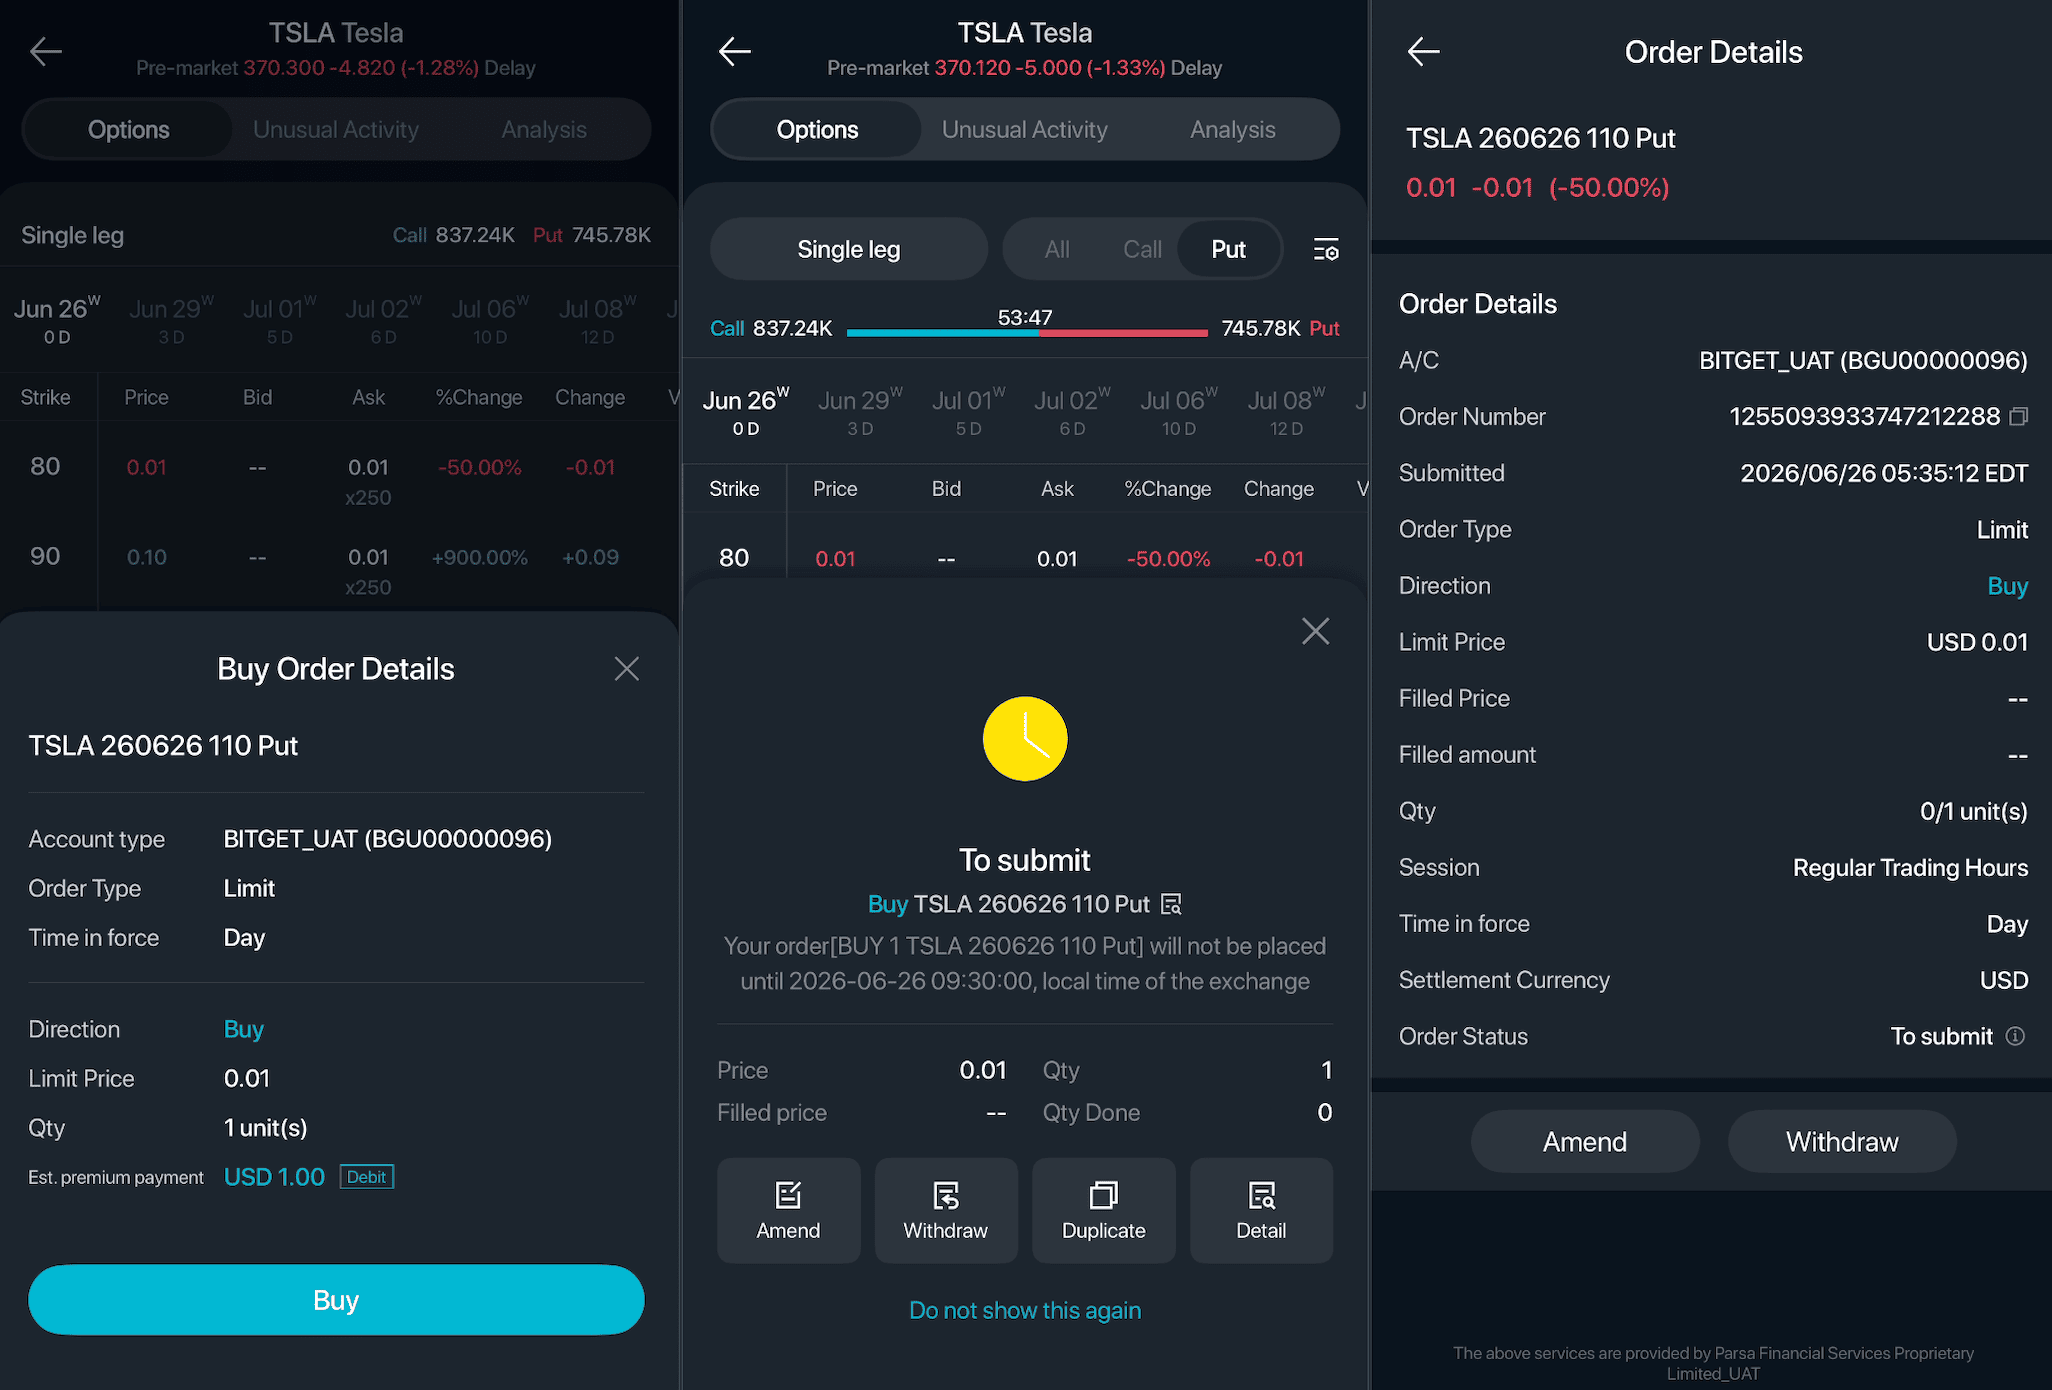Select the Put filter toggle
The image size is (2052, 1390).
(x=1229, y=249)
